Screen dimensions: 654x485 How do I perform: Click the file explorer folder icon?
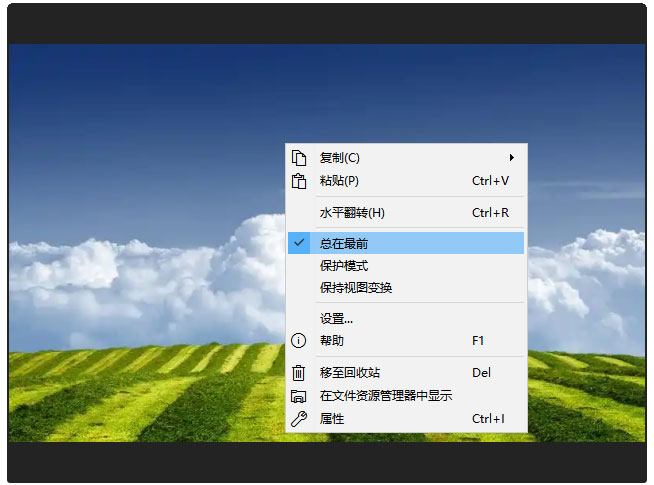pyautogui.click(x=298, y=395)
